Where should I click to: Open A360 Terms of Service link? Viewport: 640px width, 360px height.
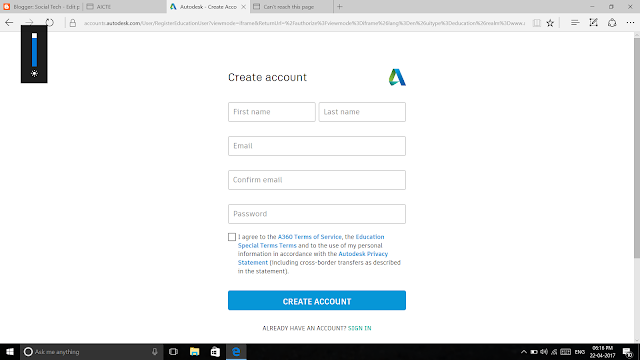click(x=309, y=237)
